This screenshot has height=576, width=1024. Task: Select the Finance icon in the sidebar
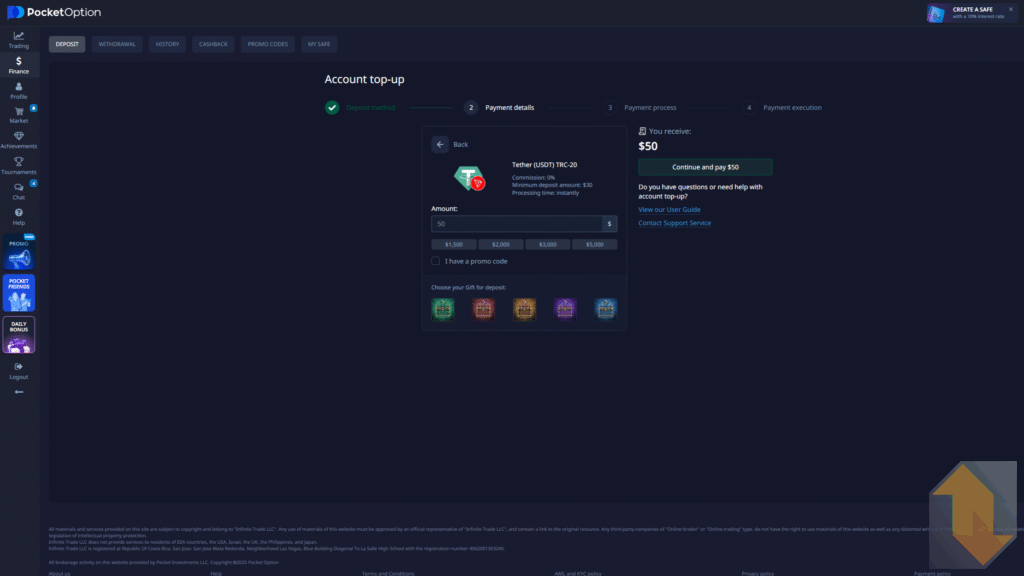coord(19,65)
